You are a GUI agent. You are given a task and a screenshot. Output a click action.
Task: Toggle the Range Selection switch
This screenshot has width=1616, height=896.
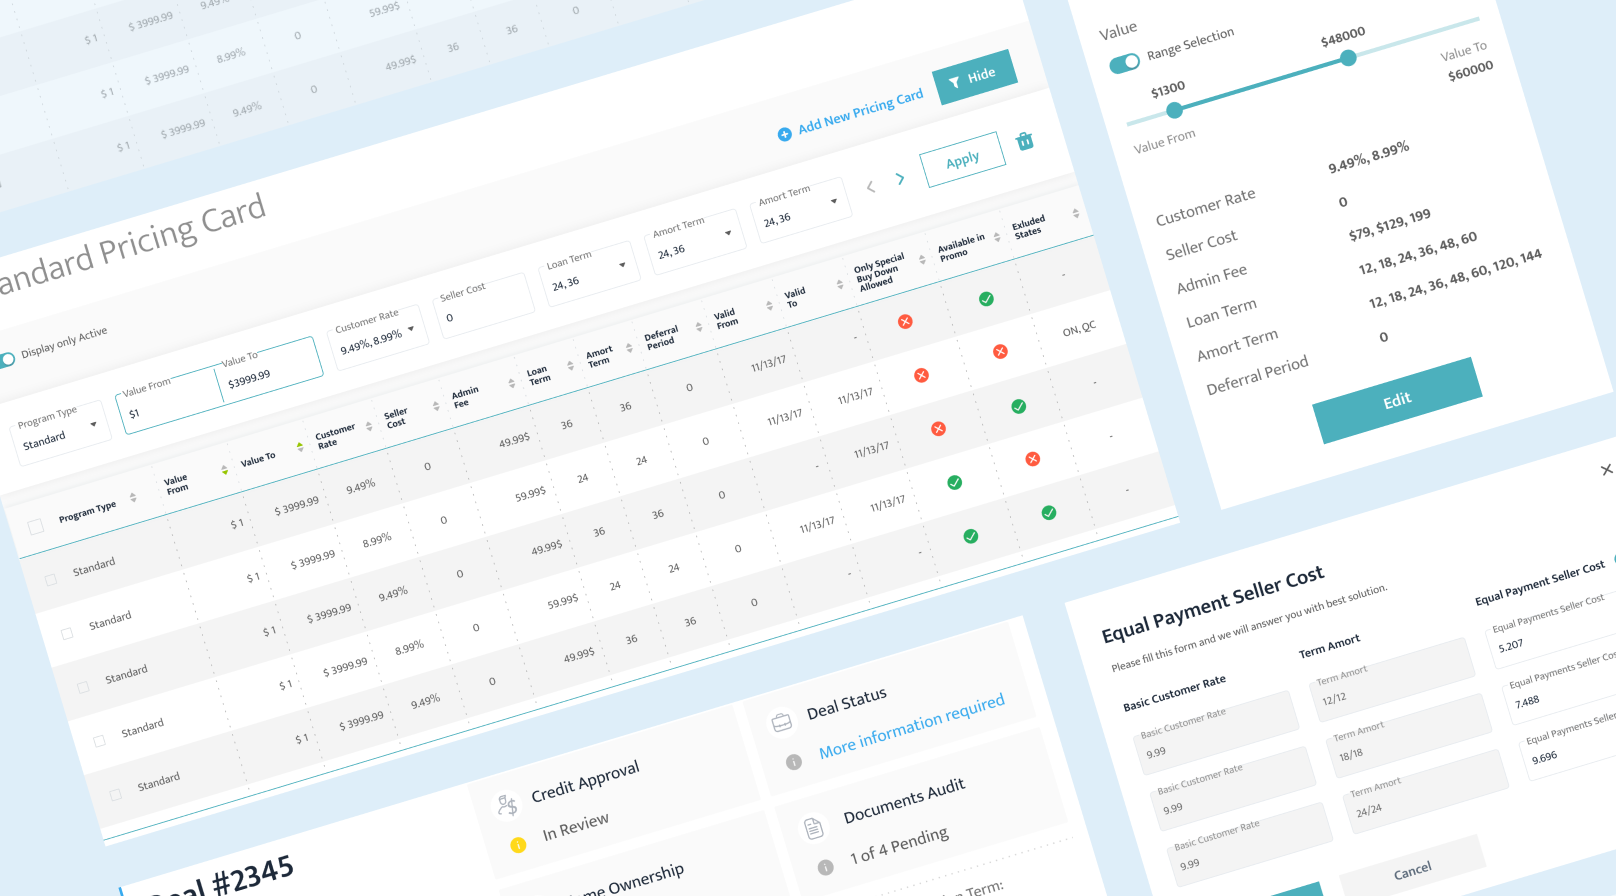coord(1125,63)
